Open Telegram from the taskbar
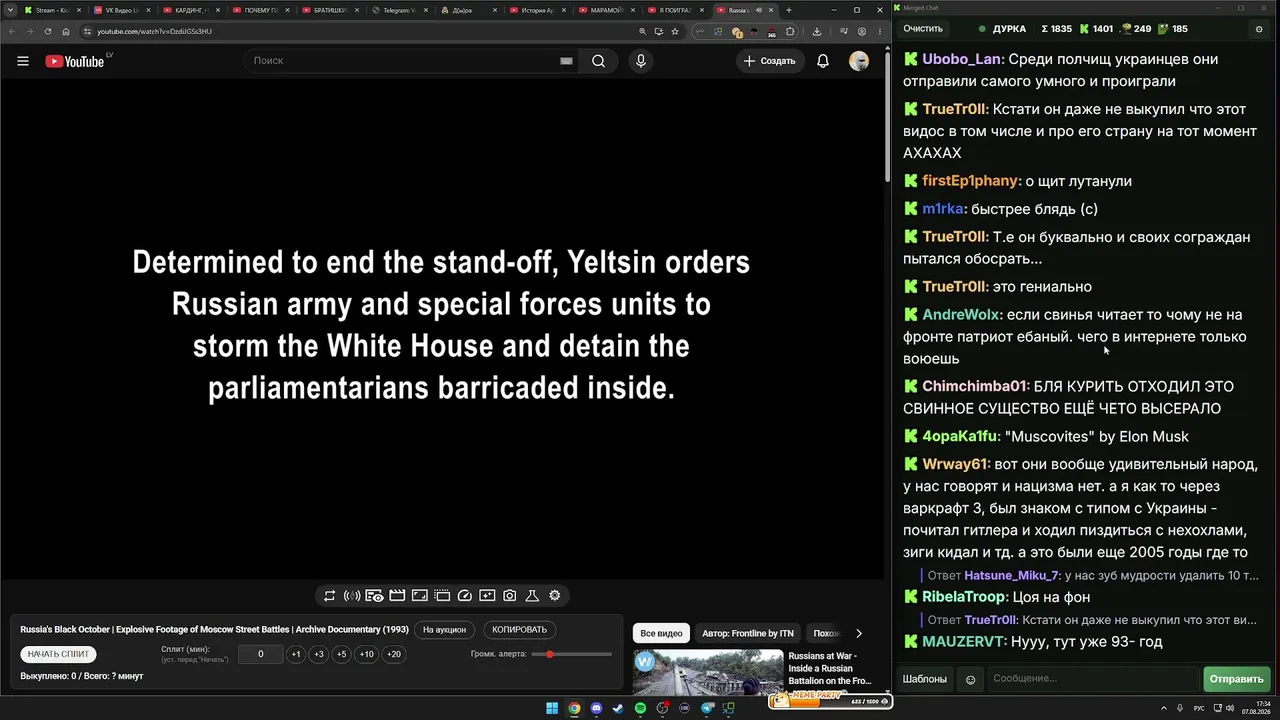 tap(707, 709)
